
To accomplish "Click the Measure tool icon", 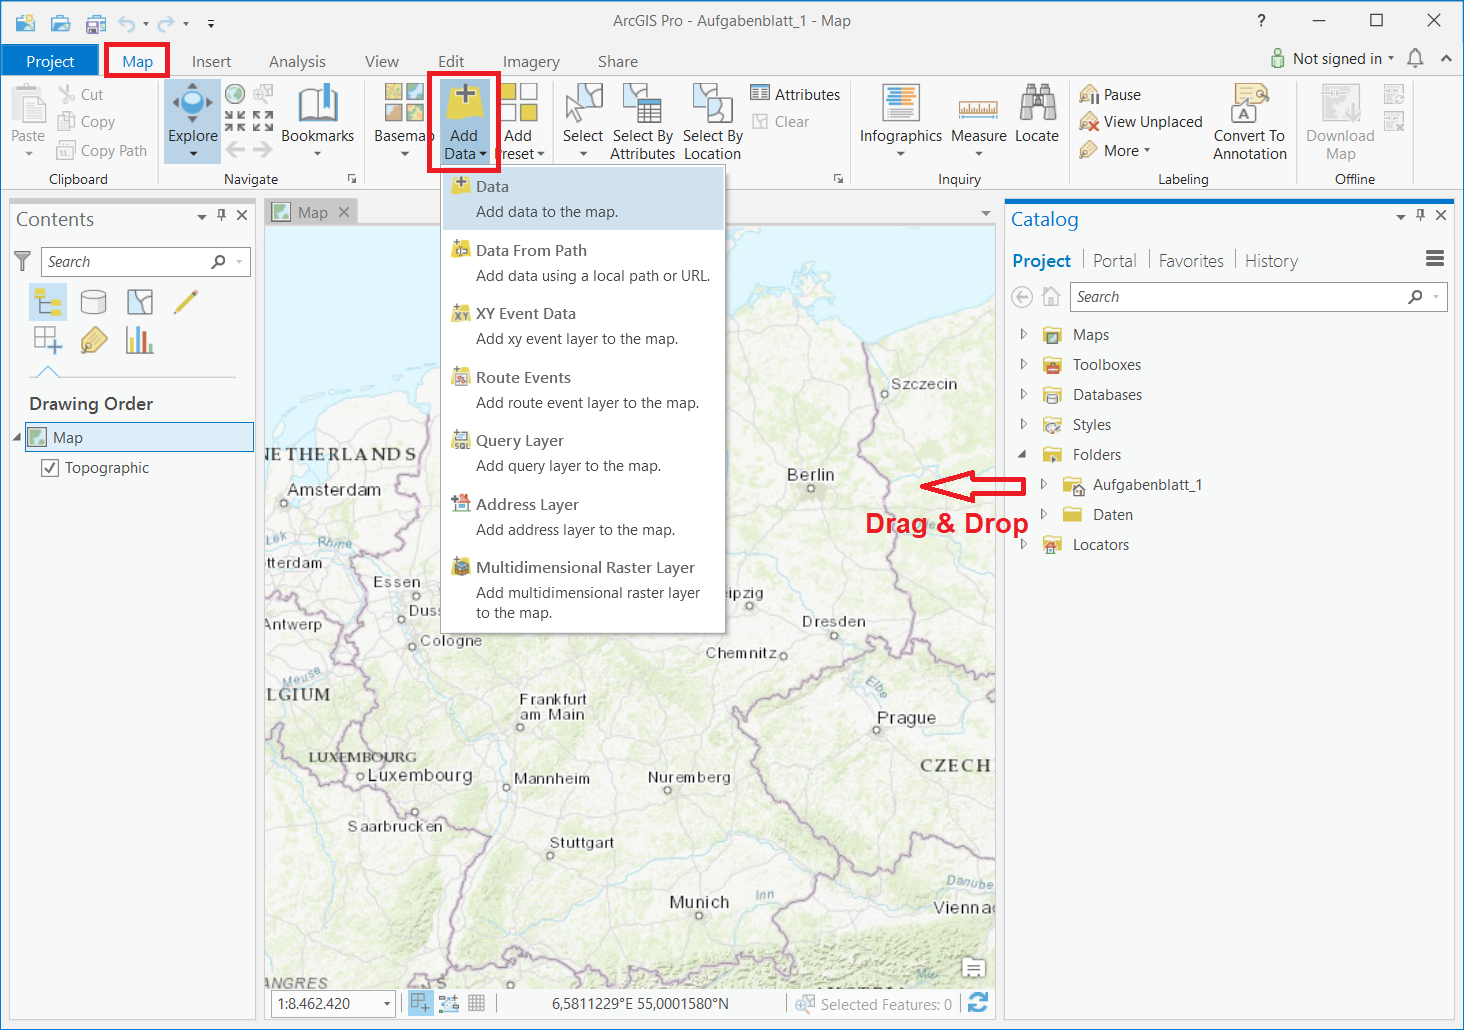I will point(978,108).
